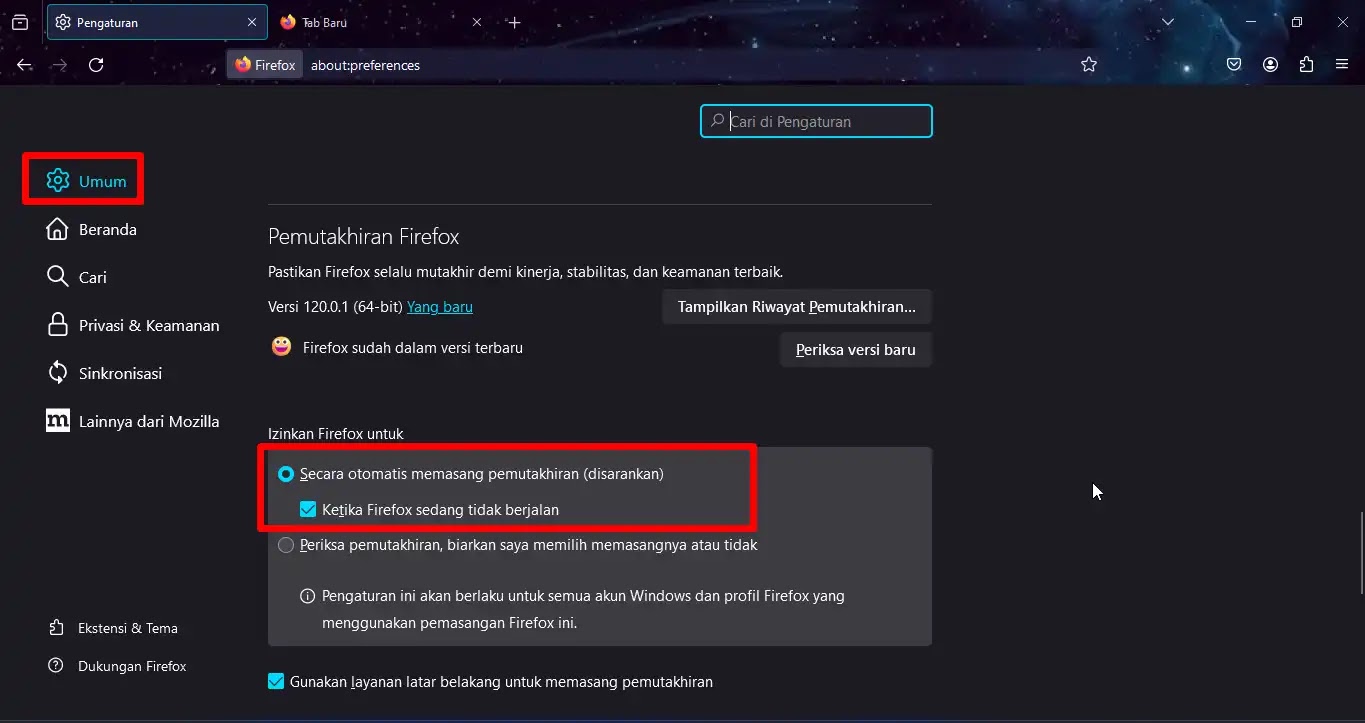Screen dimensions: 1365x723
Task: Click Tampilkan Riwayat Pemutakhiran button
Action: click(797, 307)
